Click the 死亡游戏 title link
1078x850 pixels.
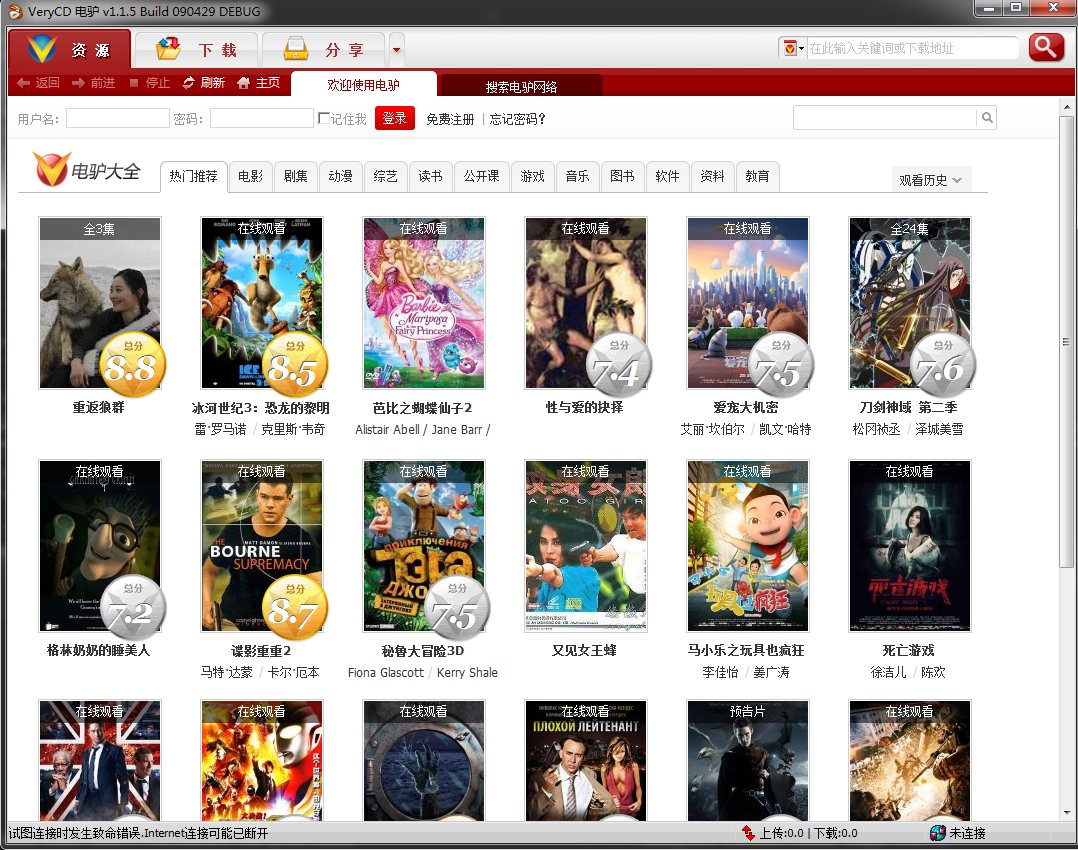pyautogui.click(x=908, y=651)
